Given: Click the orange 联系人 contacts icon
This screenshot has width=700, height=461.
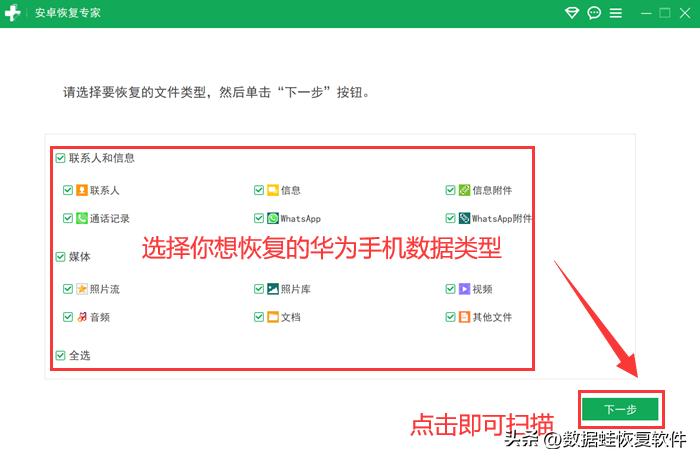Looking at the screenshot, I should (82, 190).
